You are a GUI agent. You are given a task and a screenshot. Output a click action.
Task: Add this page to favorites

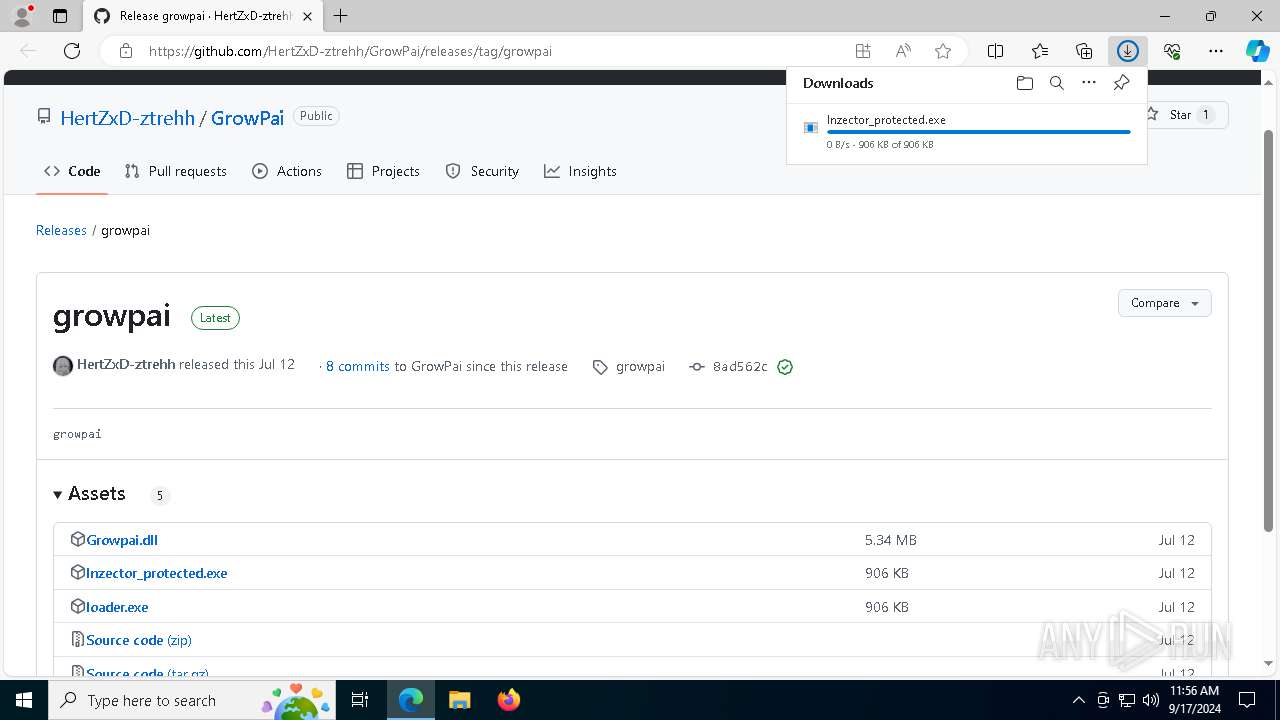[943, 51]
